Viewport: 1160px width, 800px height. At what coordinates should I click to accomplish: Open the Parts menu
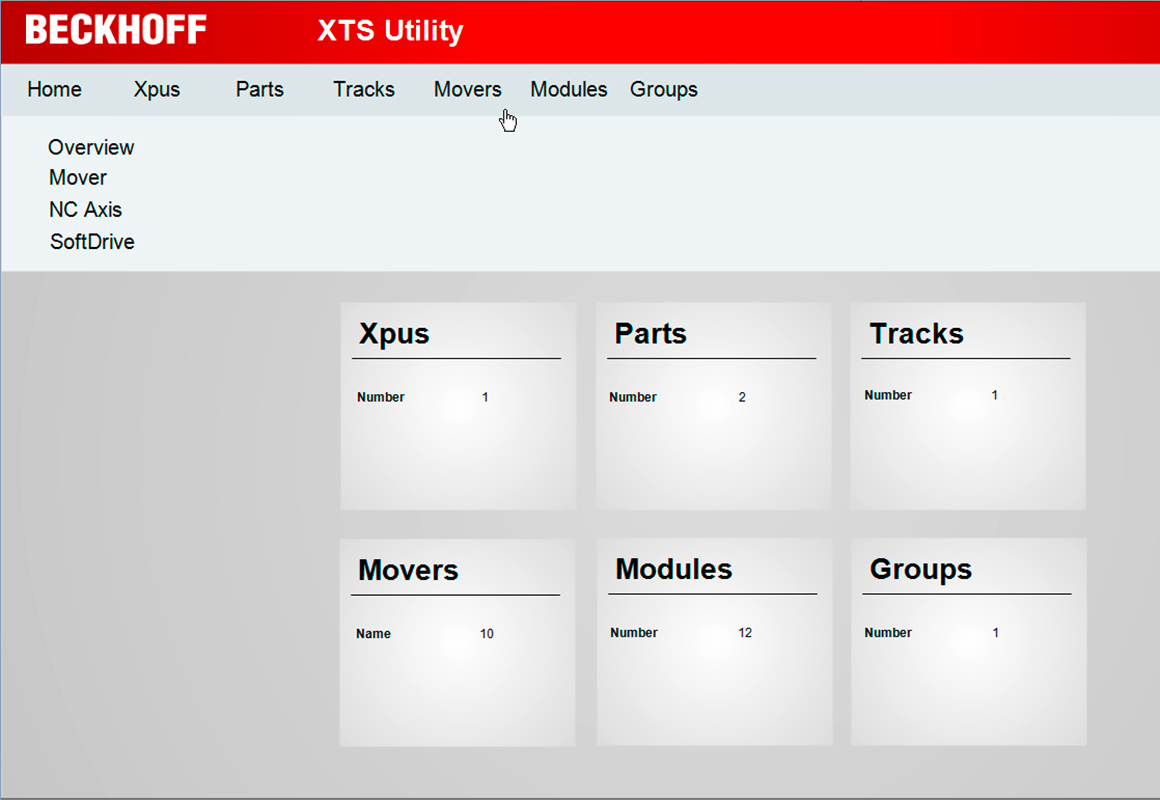click(x=259, y=89)
